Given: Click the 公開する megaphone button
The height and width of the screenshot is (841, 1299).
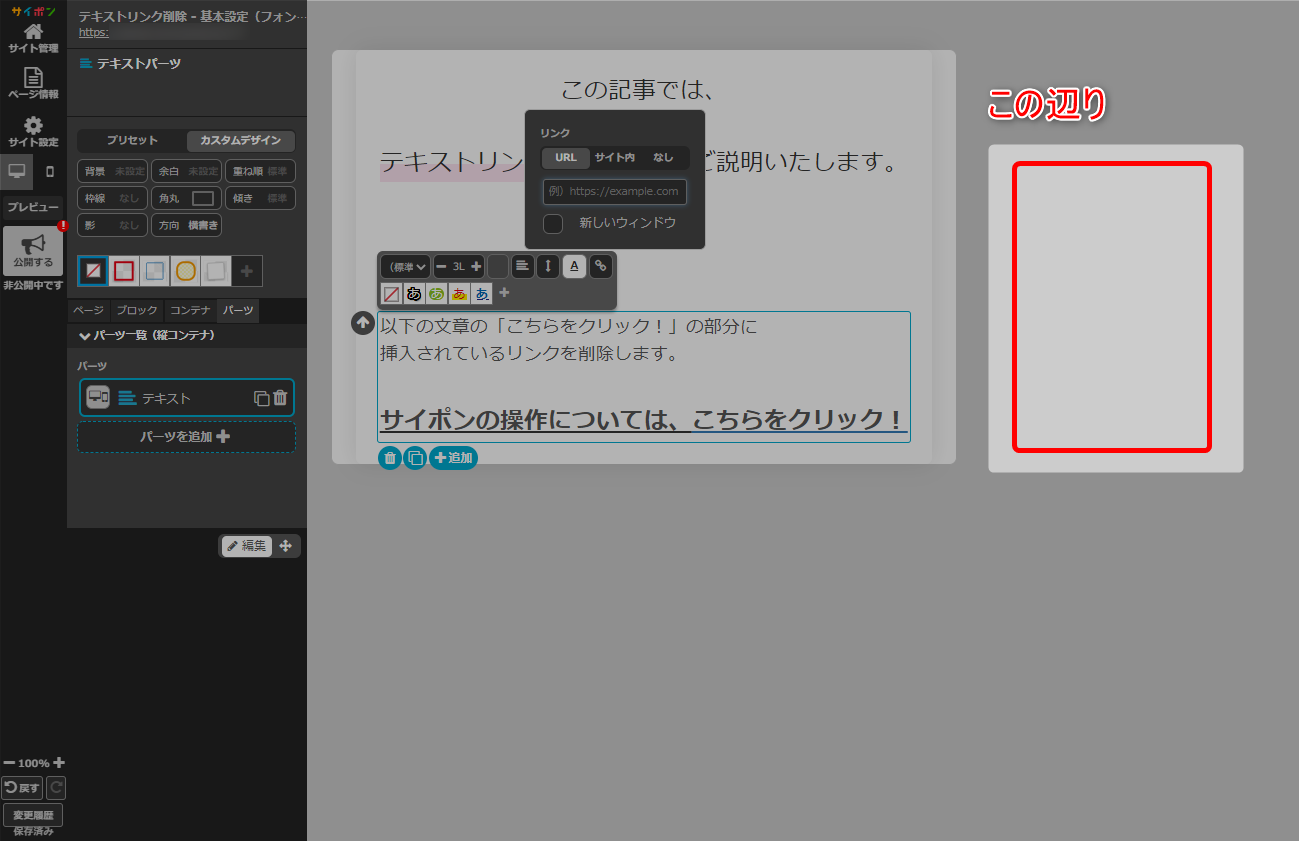Looking at the screenshot, I should tap(33, 251).
